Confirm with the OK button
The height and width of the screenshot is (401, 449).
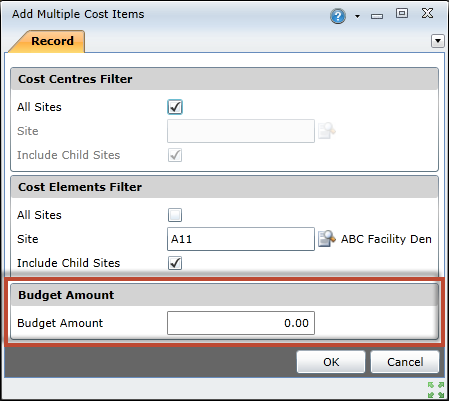331,362
